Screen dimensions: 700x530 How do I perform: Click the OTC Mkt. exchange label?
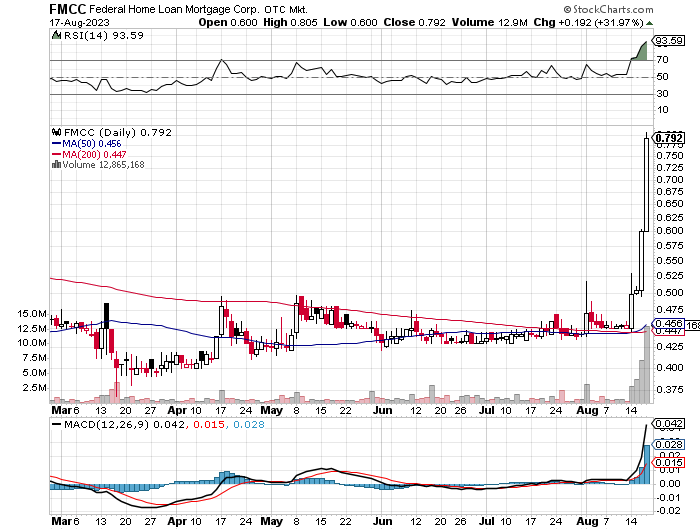pos(286,9)
